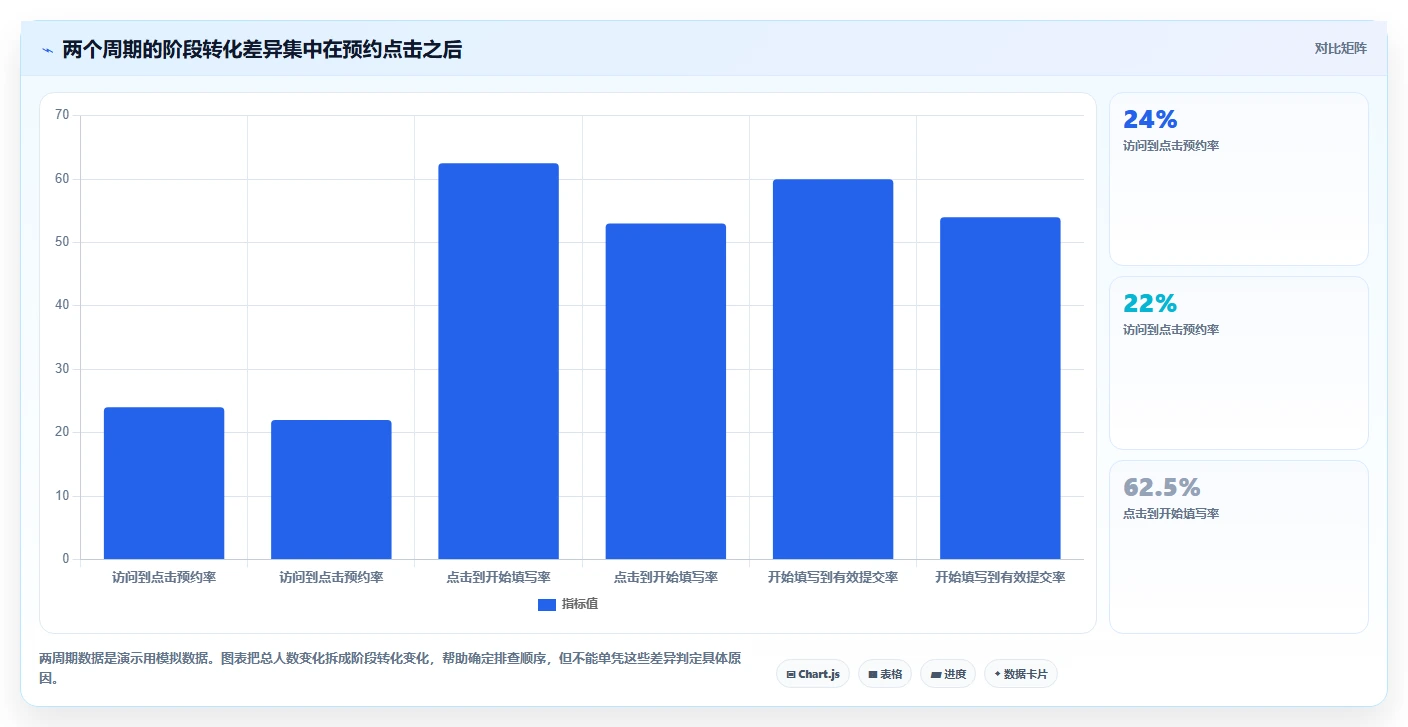Click the header title 两个周期的阶段转化差异集中在预约点击之后

coord(262,50)
